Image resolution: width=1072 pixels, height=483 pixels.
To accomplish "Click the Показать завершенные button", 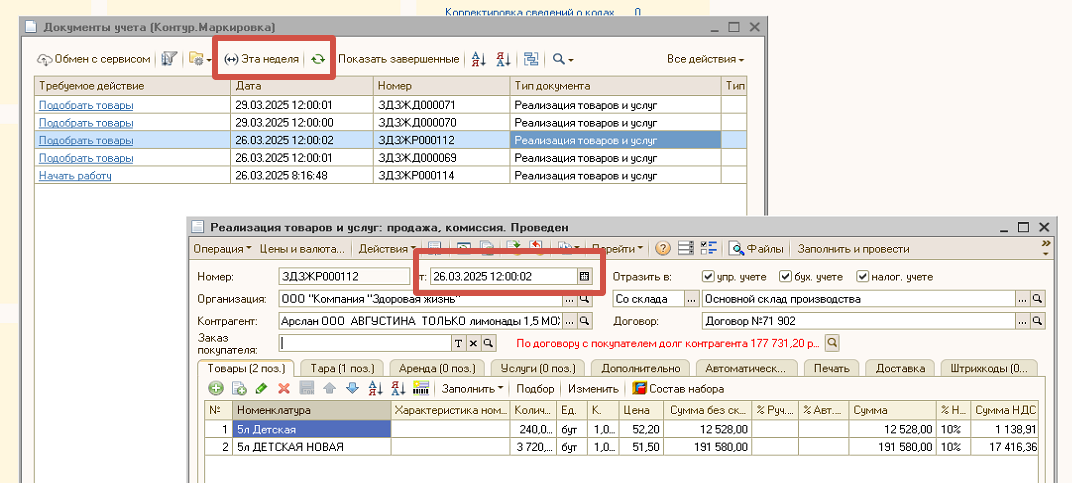I will point(399,60).
